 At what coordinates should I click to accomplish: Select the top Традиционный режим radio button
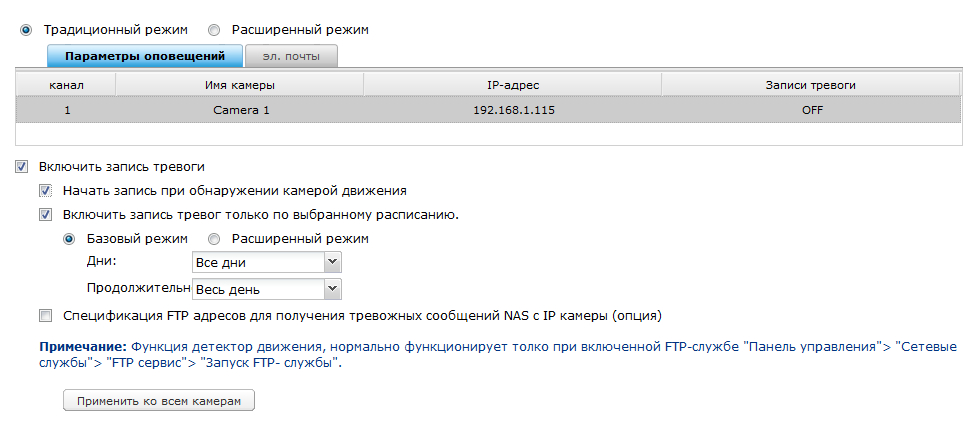(x=26, y=30)
